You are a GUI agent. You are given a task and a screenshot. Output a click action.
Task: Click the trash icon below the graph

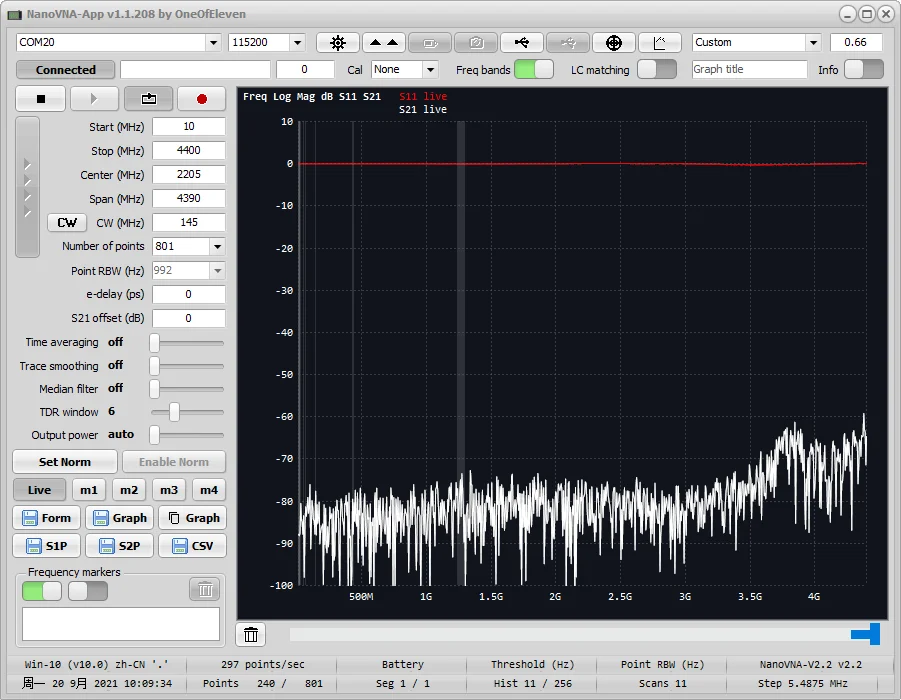tap(251, 635)
